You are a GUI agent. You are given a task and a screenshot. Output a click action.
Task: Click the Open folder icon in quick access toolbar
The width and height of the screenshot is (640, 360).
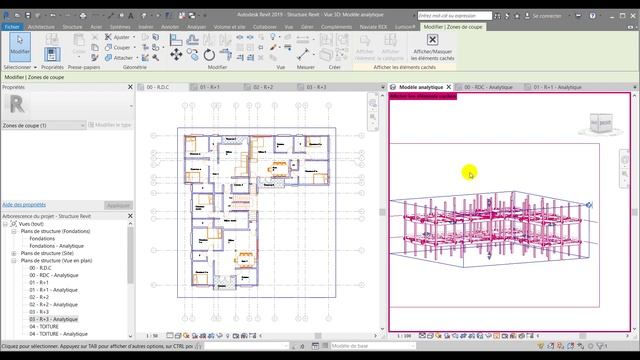[x=18, y=16]
